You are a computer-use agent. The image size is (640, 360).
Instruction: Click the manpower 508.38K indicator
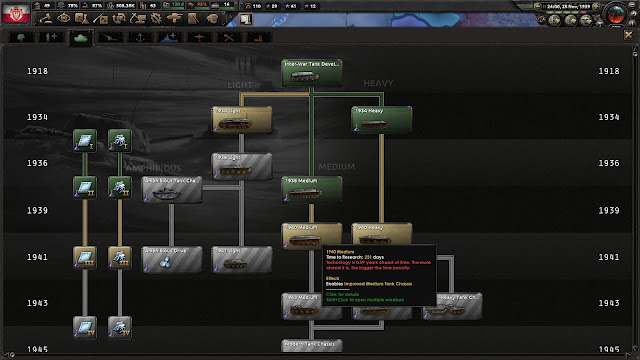121,6
